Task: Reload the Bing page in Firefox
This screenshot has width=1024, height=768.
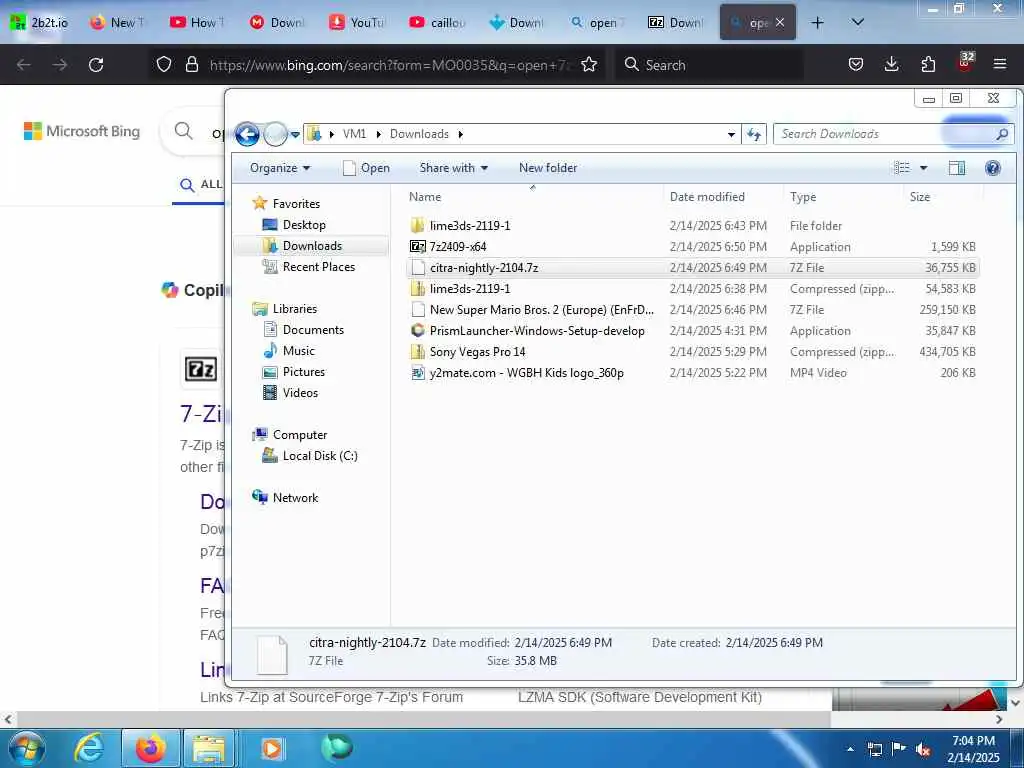Action: pos(96,65)
